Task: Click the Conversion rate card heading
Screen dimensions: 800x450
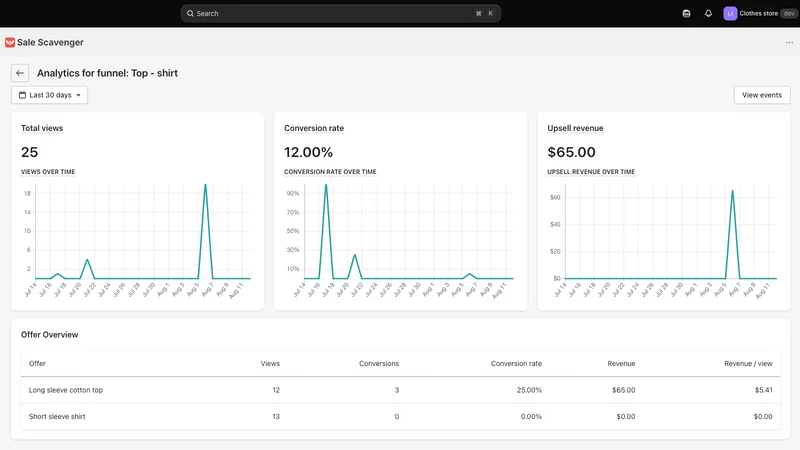Action: [314, 128]
